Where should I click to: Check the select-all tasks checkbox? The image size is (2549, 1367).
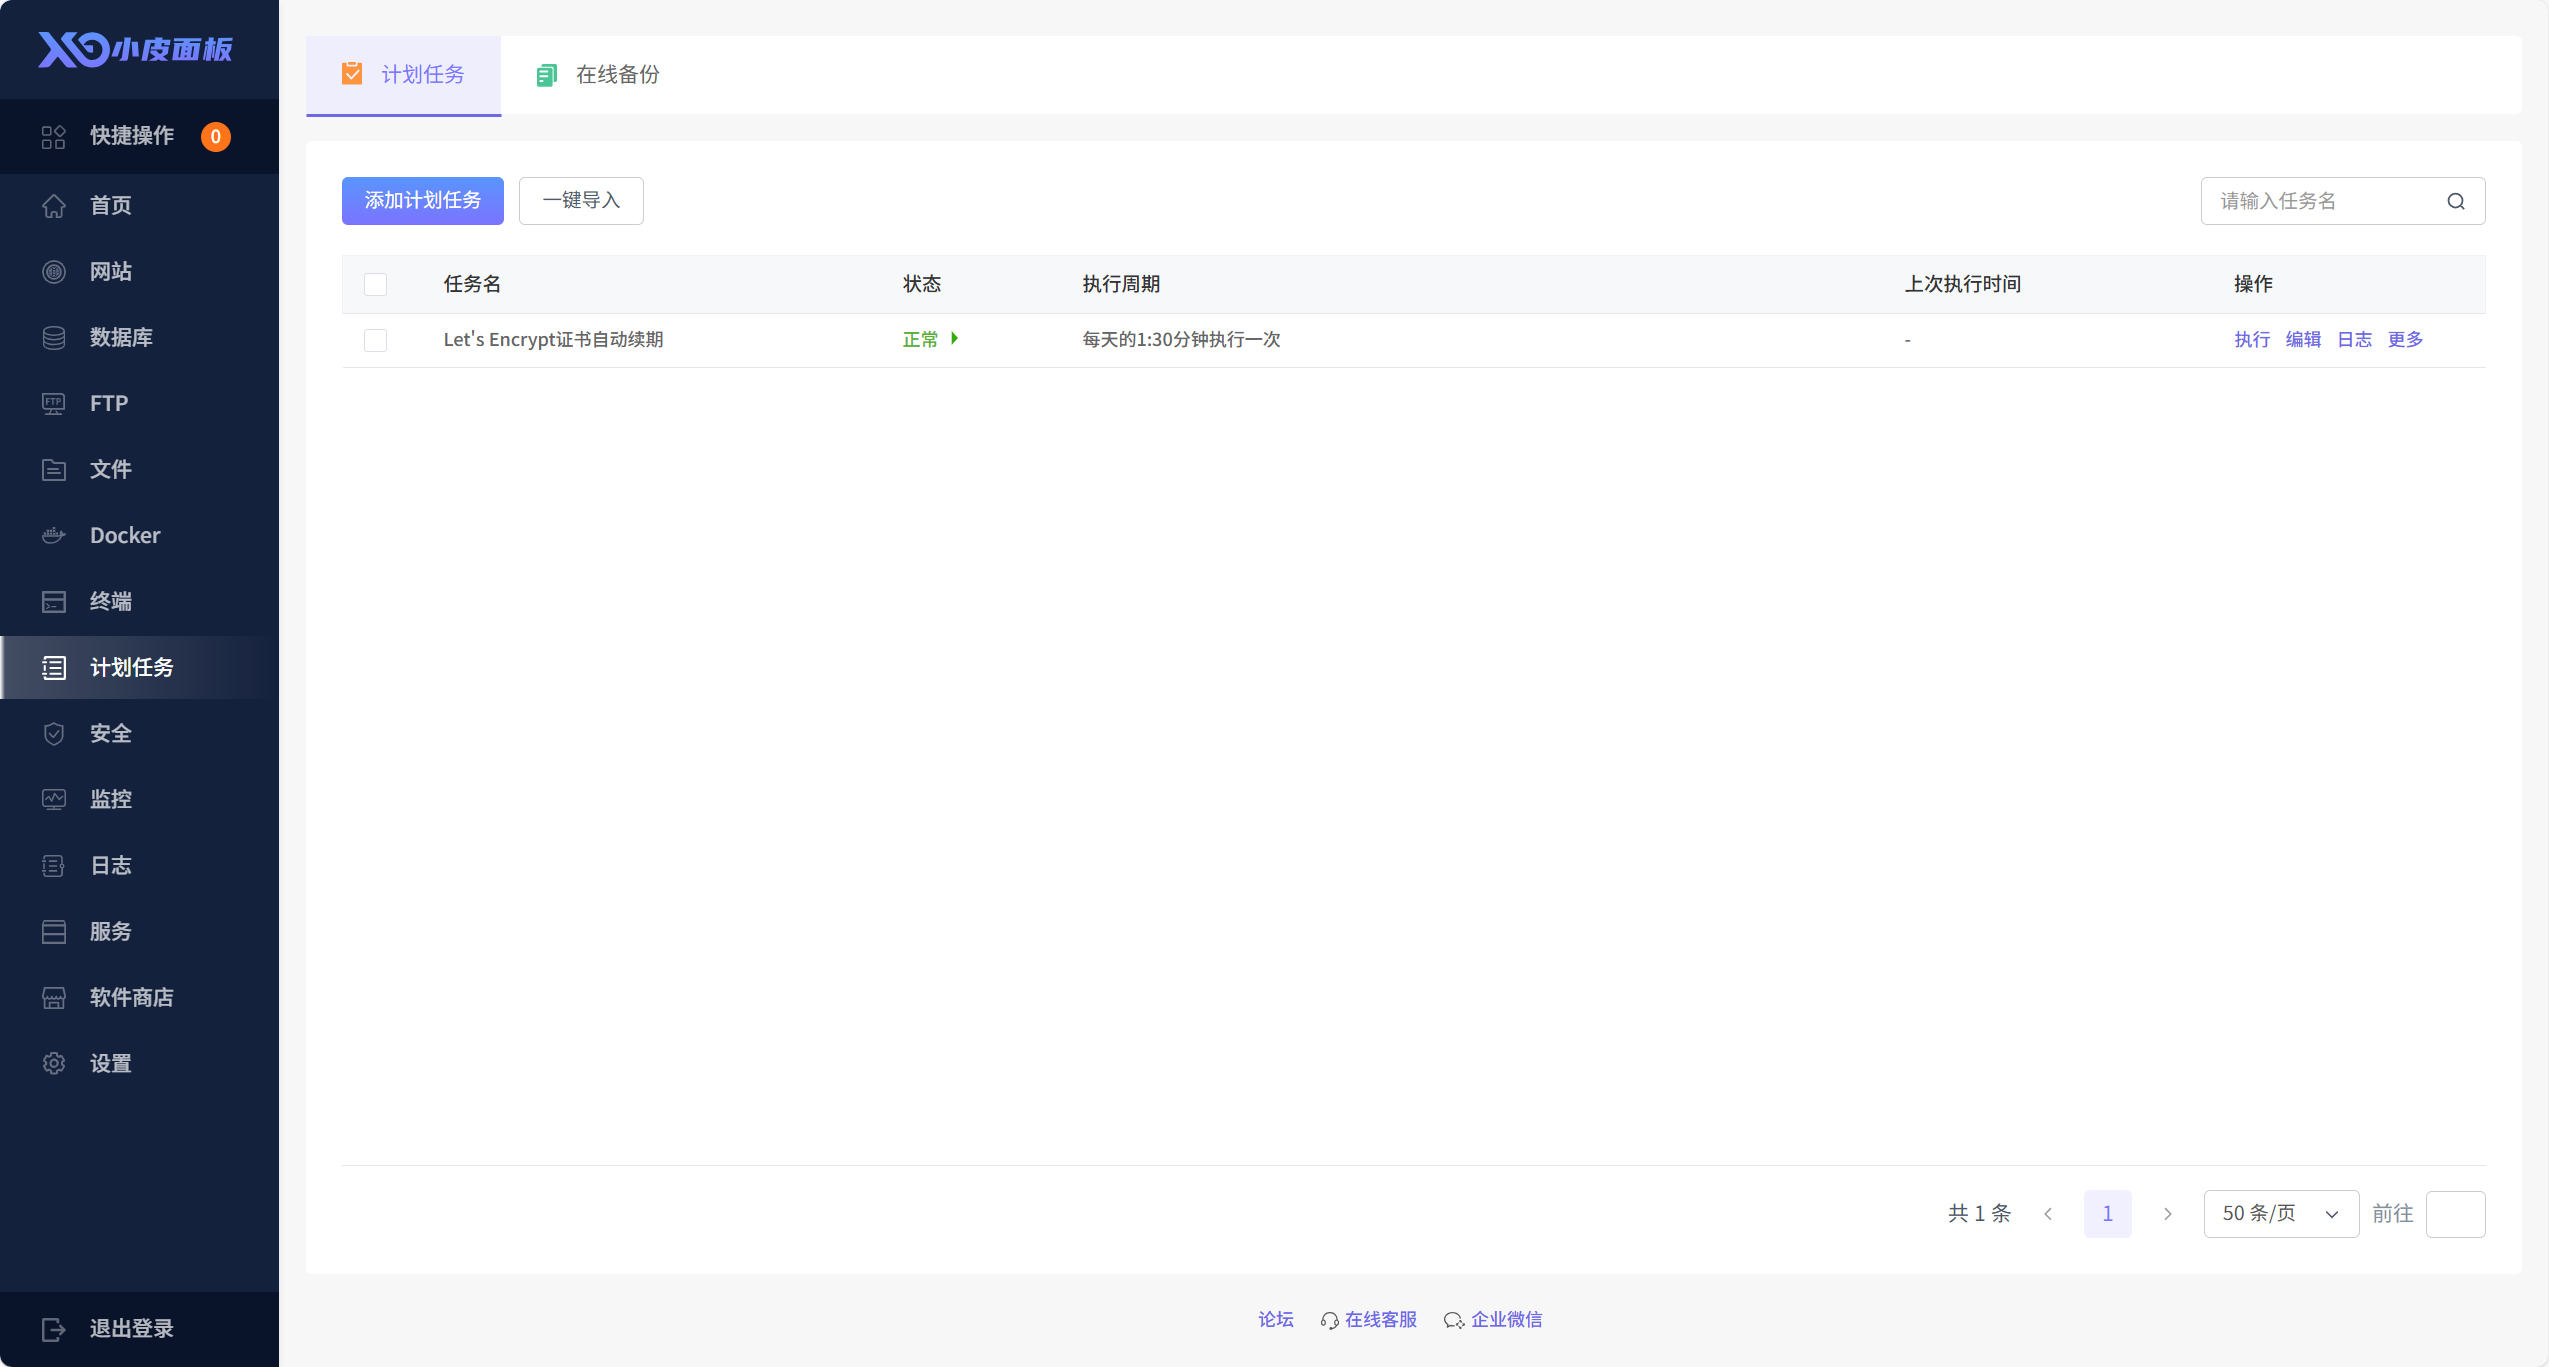pyautogui.click(x=375, y=284)
